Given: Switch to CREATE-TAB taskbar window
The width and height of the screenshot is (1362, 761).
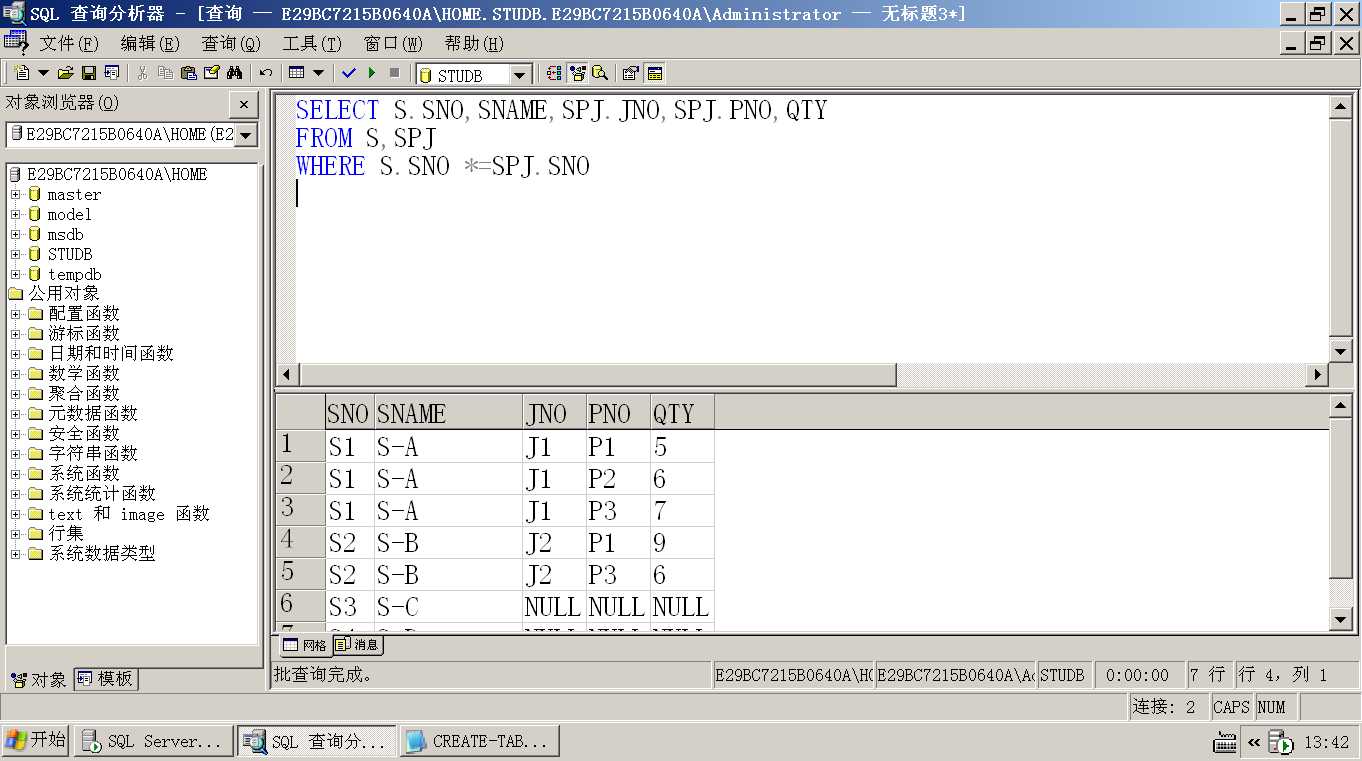Looking at the screenshot, I should coord(480,741).
